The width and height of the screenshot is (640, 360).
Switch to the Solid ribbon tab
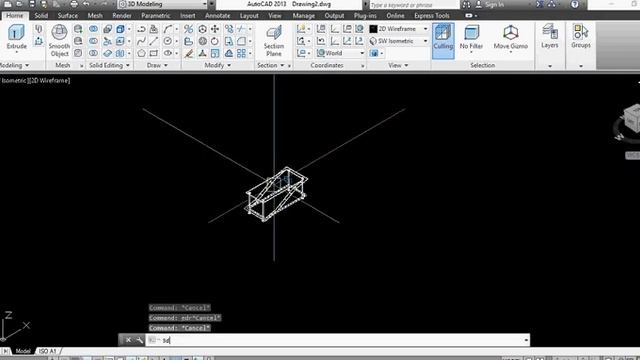point(41,16)
